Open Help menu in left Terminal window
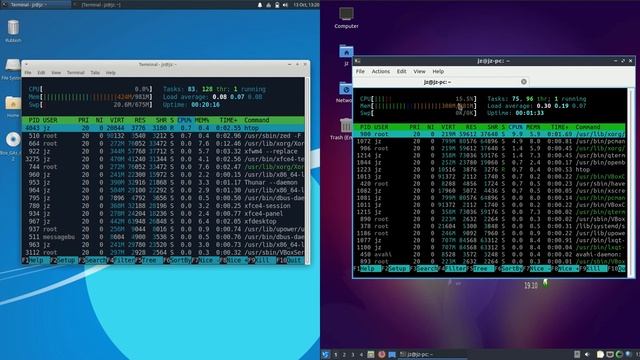This screenshot has height=360, width=640. (111, 73)
